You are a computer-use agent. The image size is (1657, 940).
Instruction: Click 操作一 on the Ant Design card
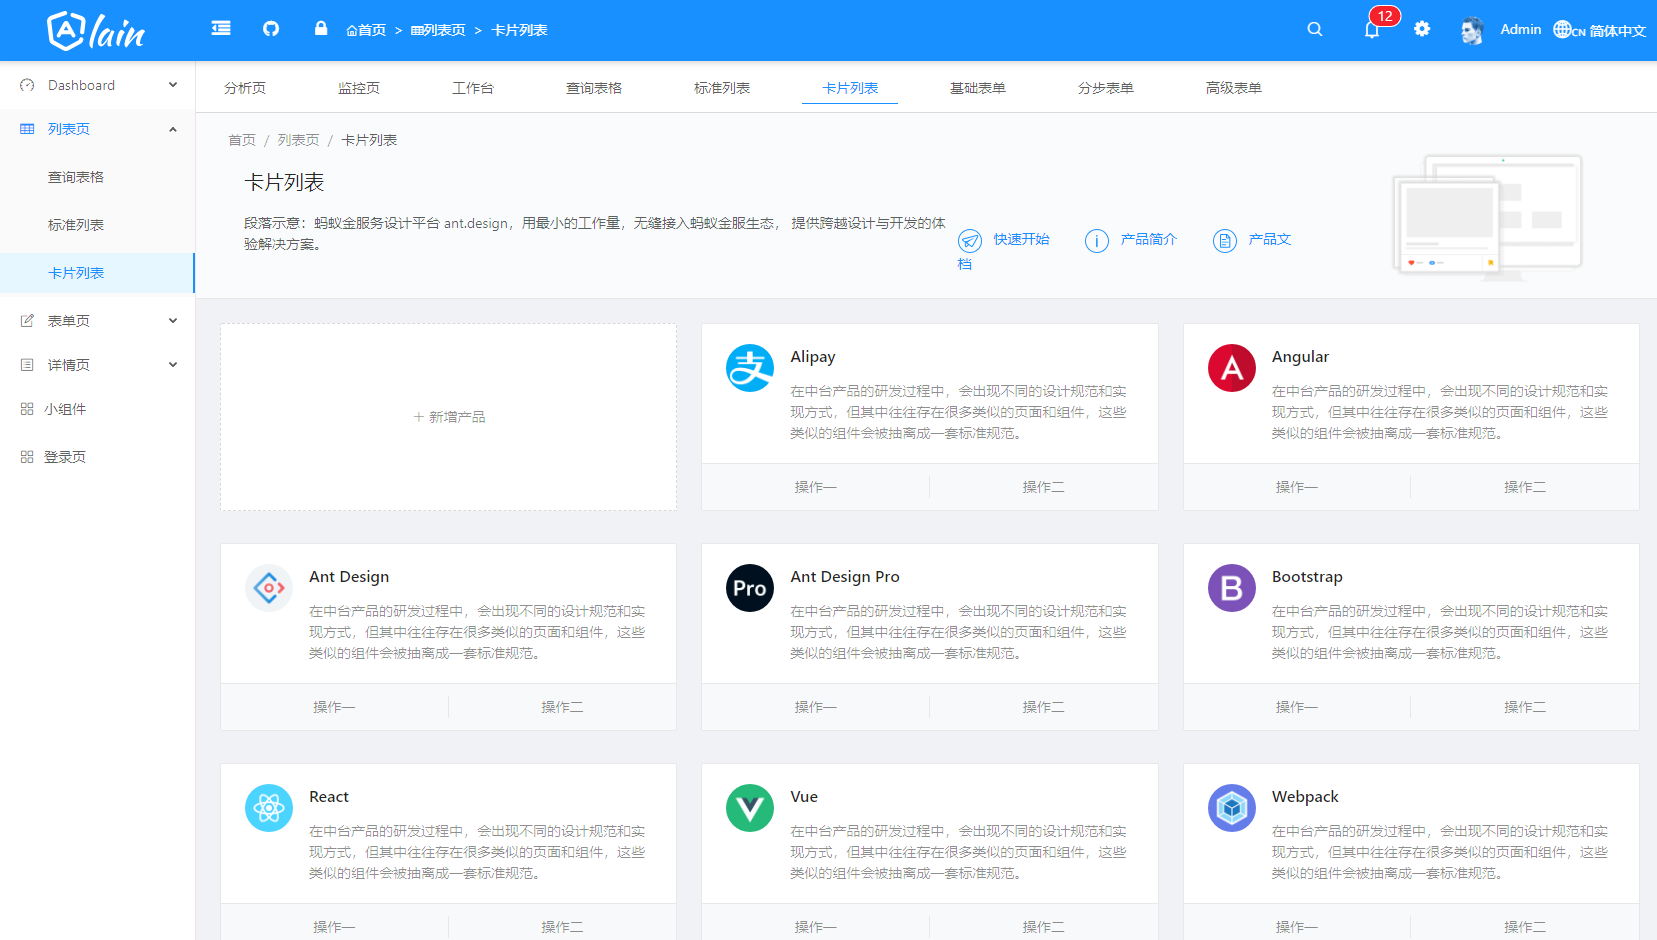pyautogui.click(x=334, y=707)
